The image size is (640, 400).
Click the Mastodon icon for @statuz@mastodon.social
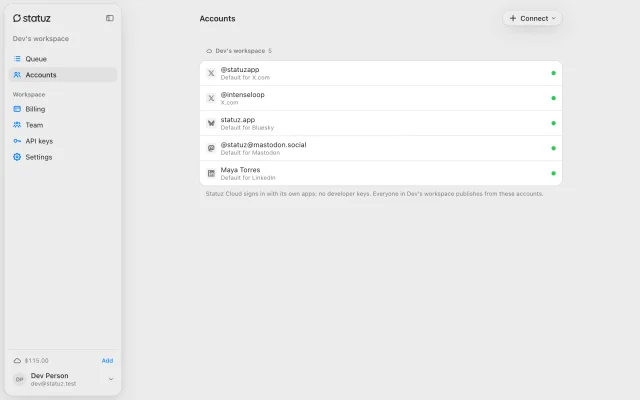[x=211, y=148]
